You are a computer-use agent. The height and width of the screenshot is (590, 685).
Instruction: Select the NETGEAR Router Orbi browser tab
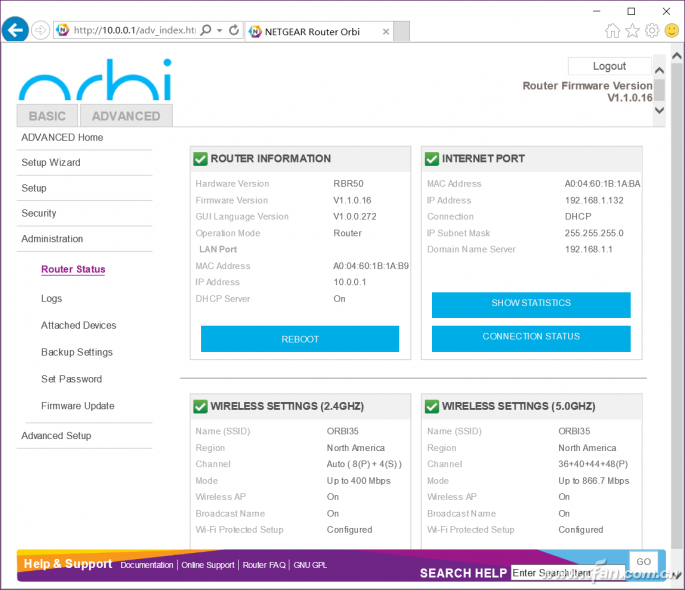point(319,31)
